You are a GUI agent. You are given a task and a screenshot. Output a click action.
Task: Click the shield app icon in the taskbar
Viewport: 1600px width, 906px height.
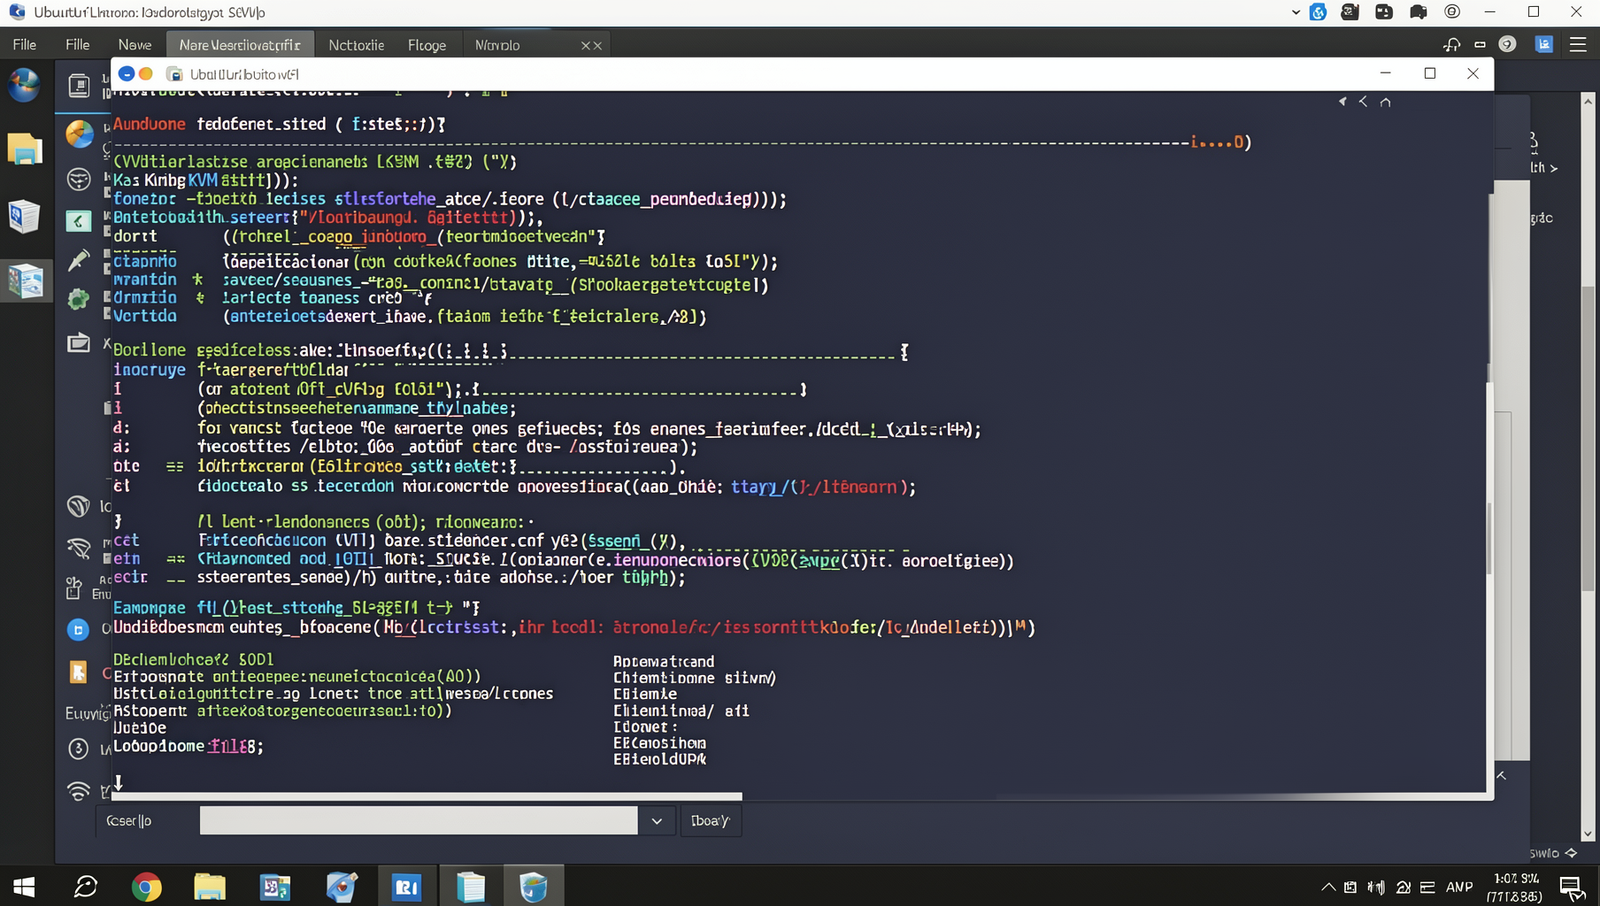533,887
